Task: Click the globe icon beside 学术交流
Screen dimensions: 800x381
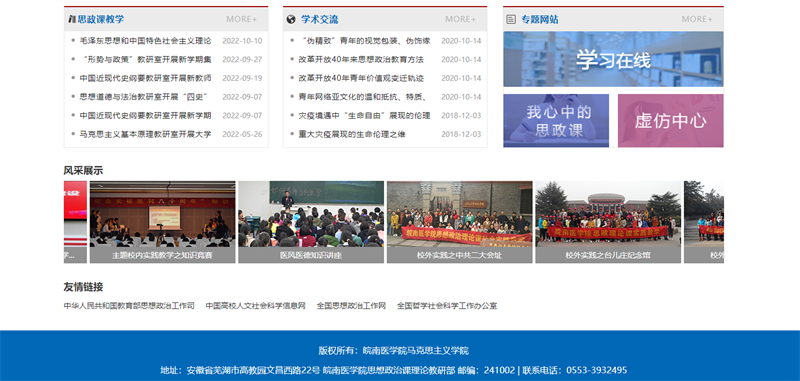Action: coord(291,19)
